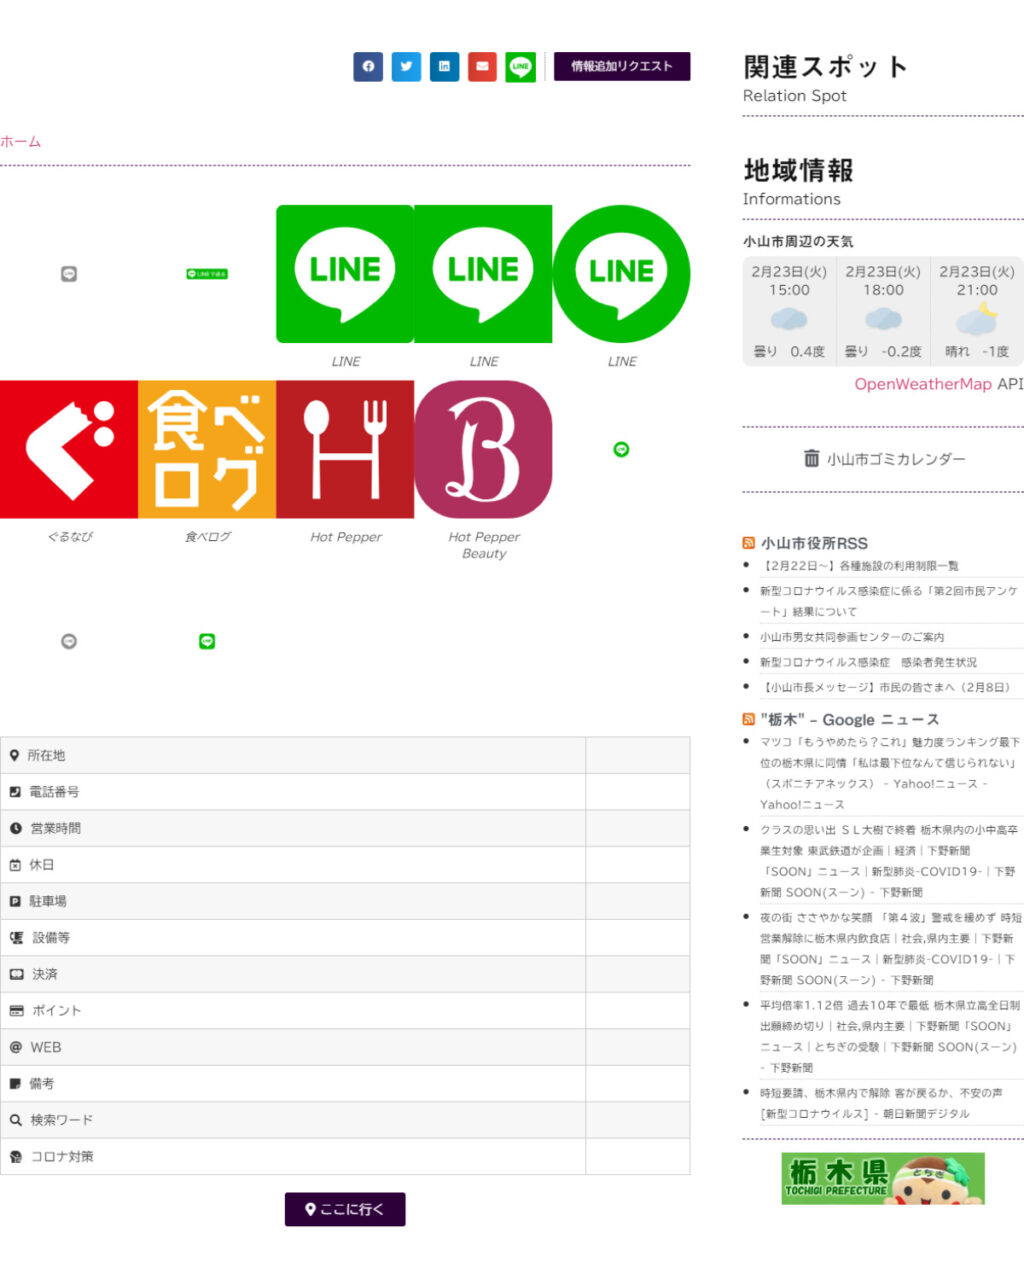This screenshot has height=1280, width=1024.
Task: Open 【2月22日～】各種施設の利用制限一覧 link
Action: (x=859, y=566)
